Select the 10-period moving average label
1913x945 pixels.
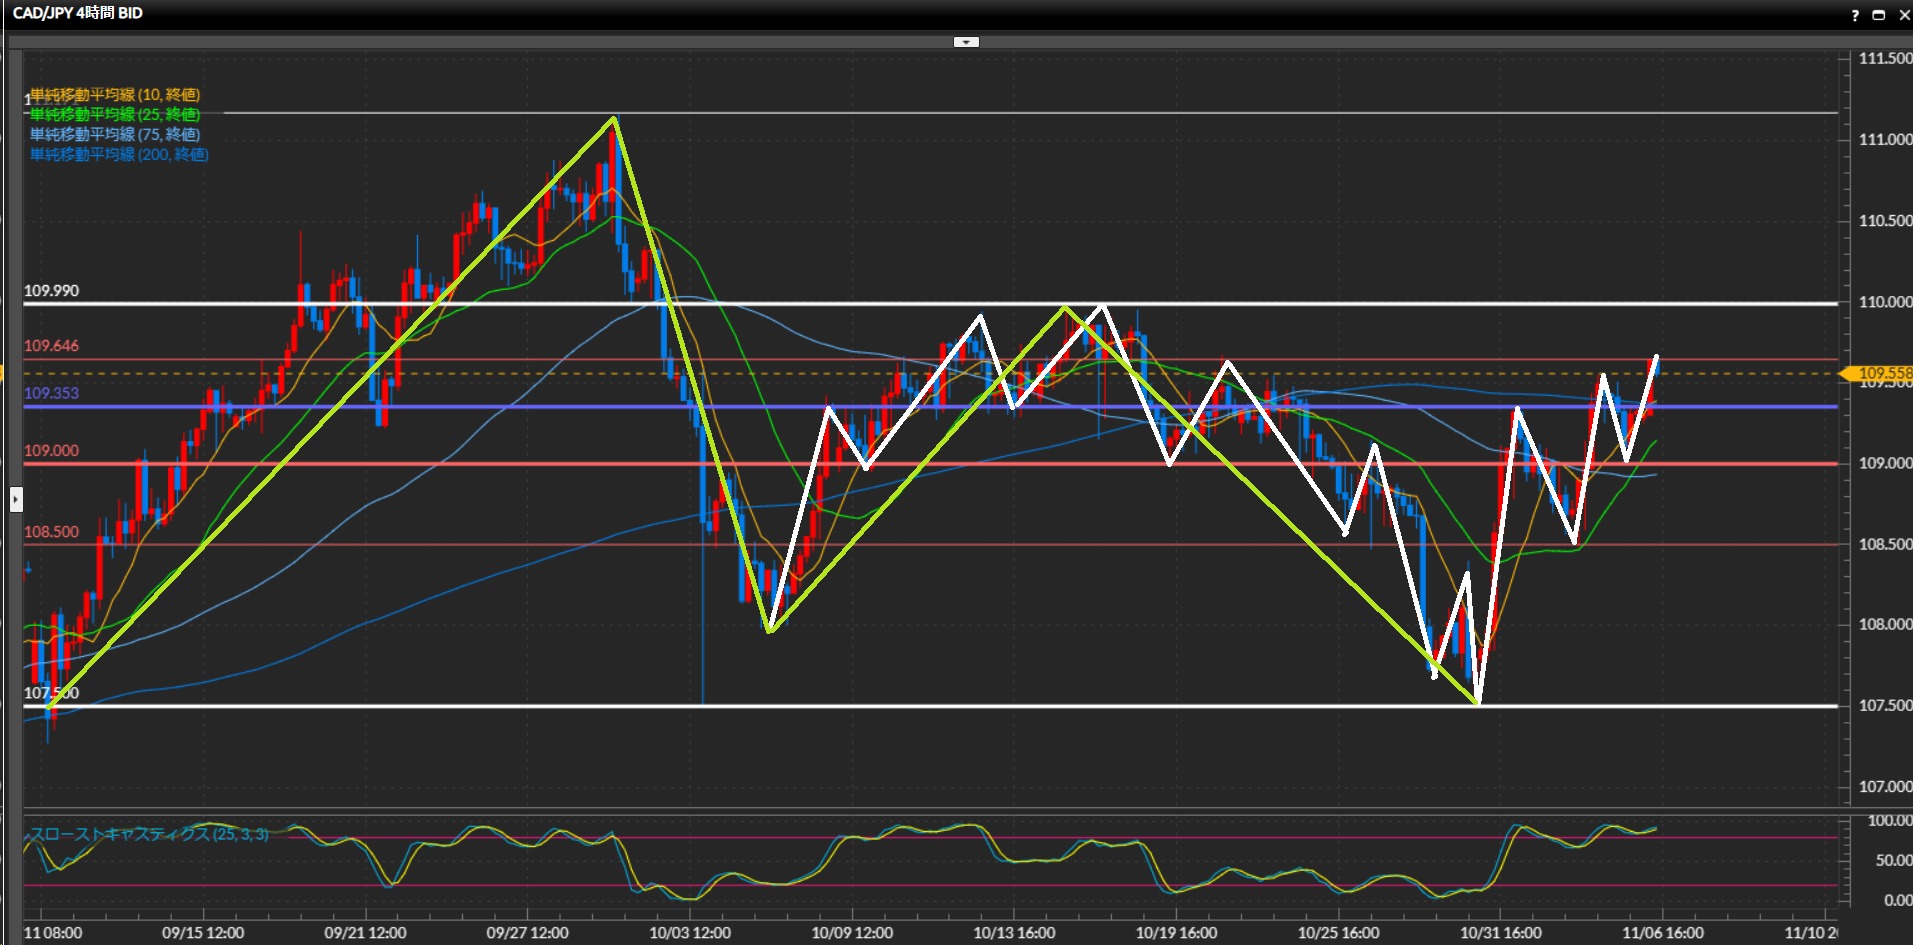click(x=115, y=95)
